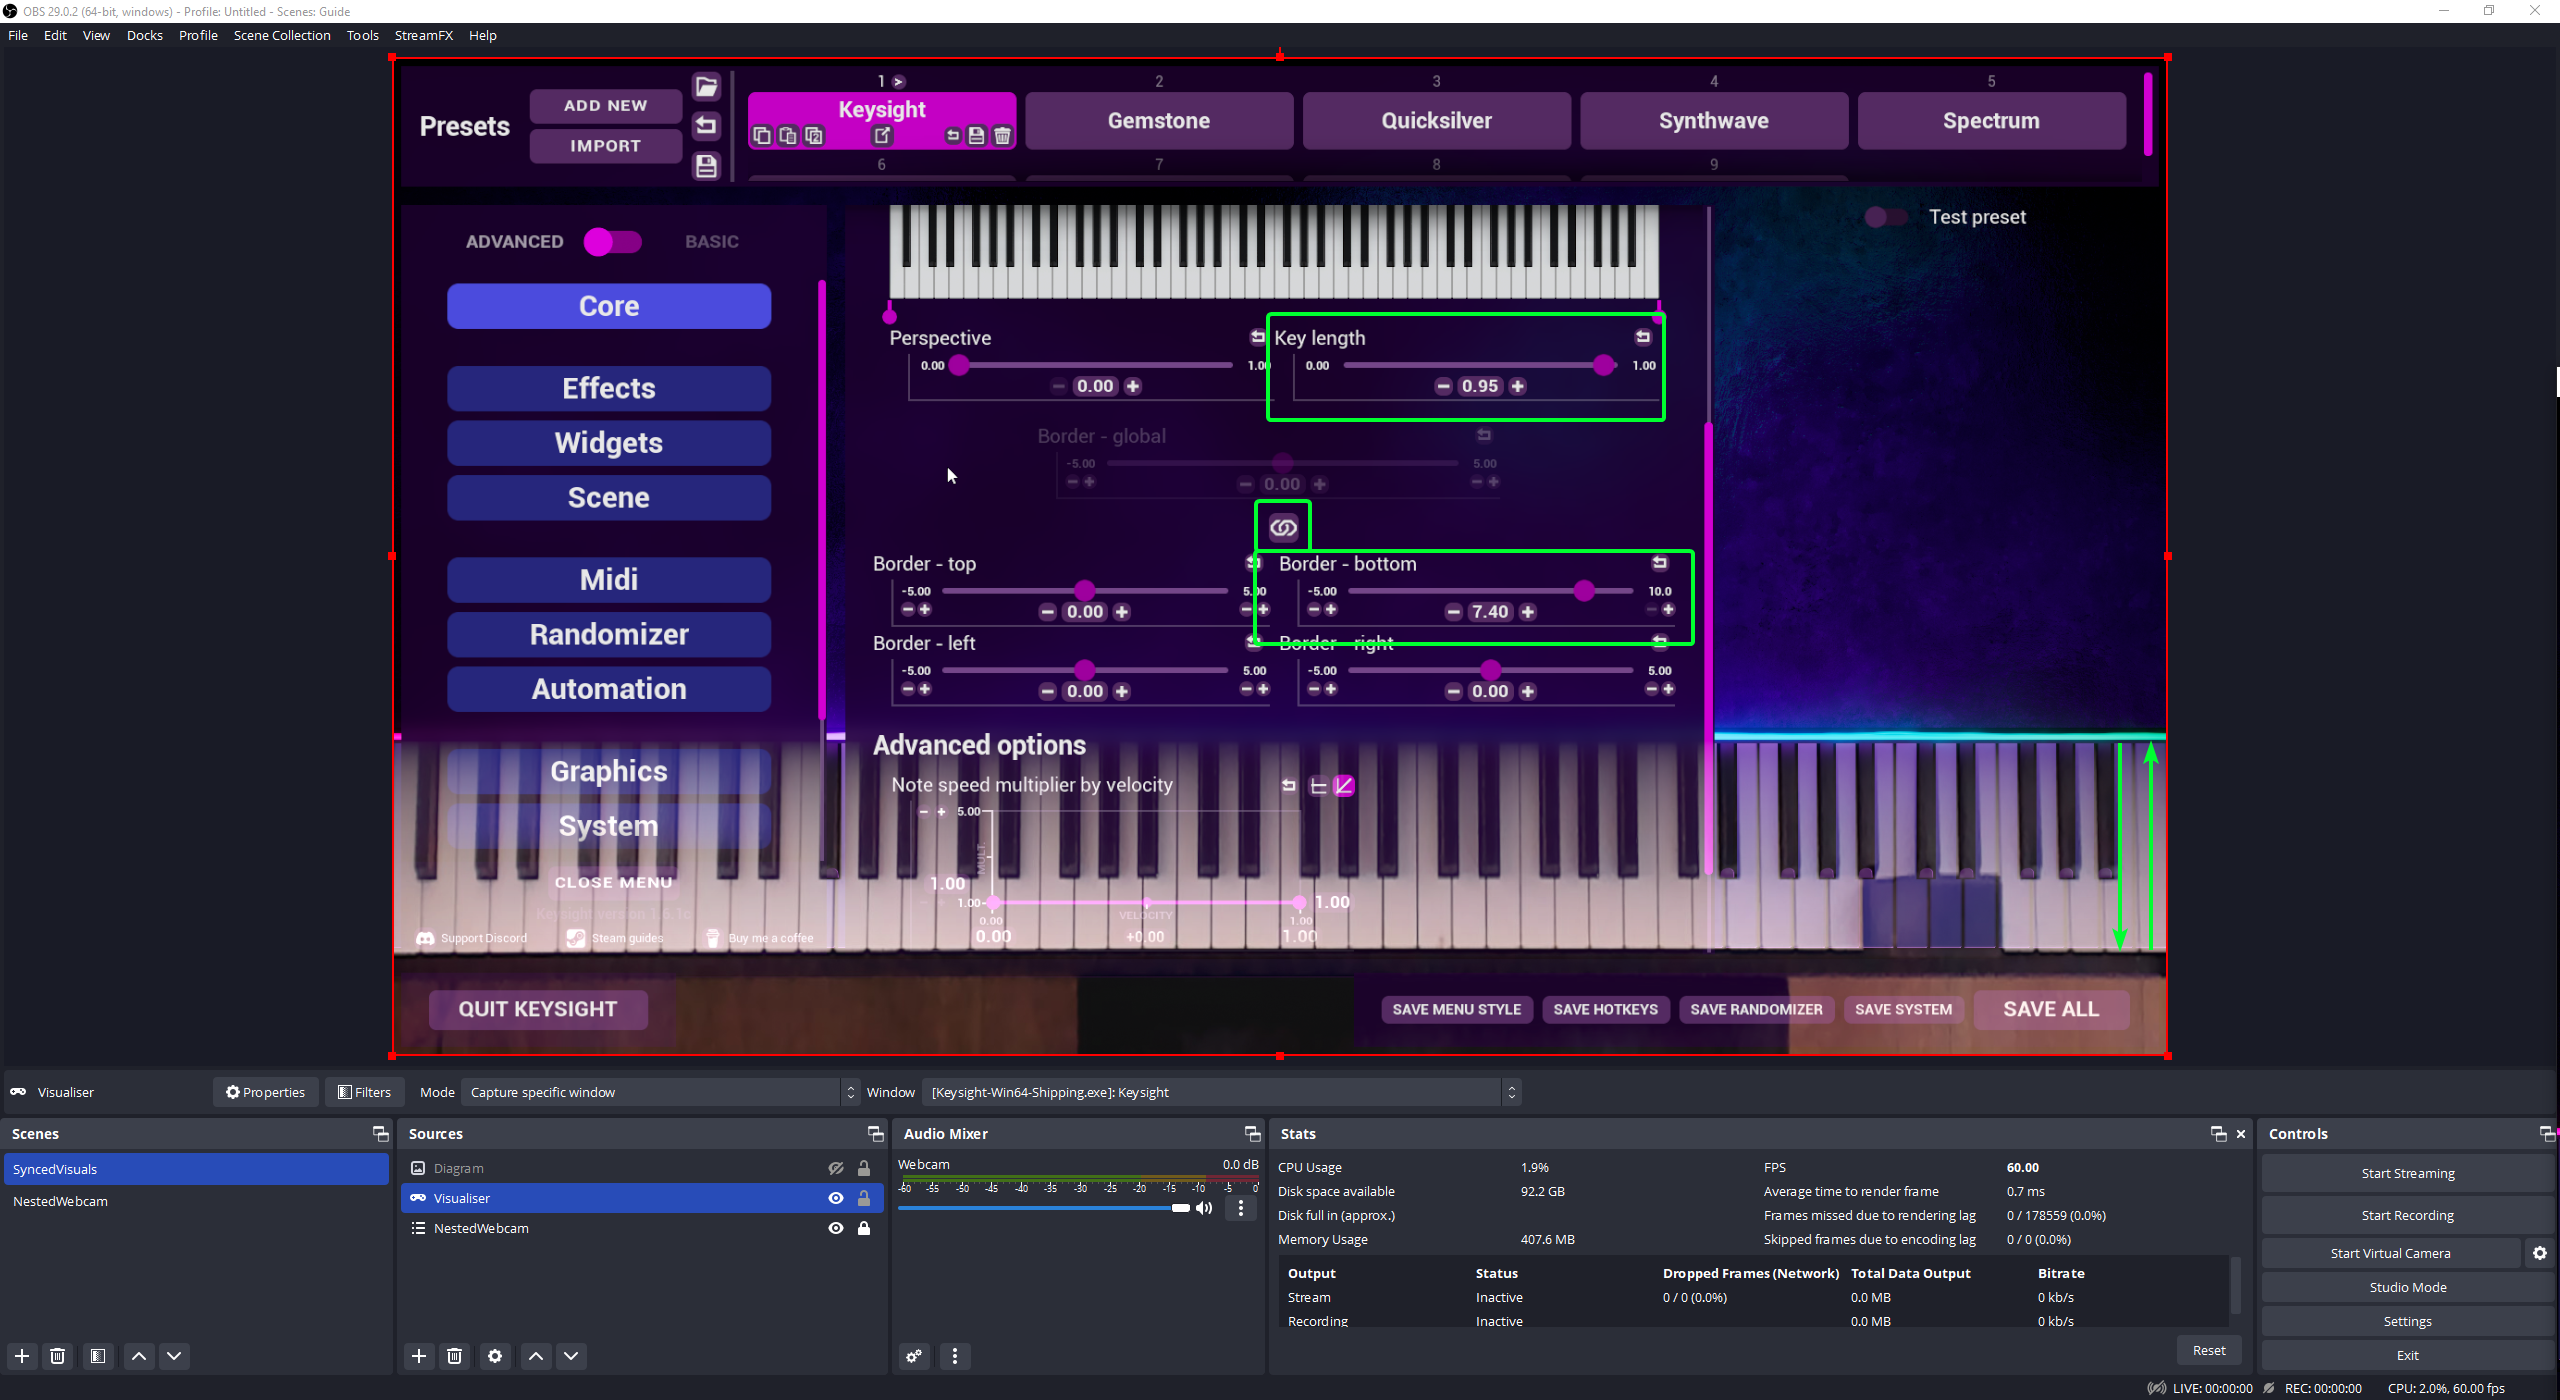Move selected source down arrow
The width and height of the screenshot is (2560, 1400).
pos(571,1356)
